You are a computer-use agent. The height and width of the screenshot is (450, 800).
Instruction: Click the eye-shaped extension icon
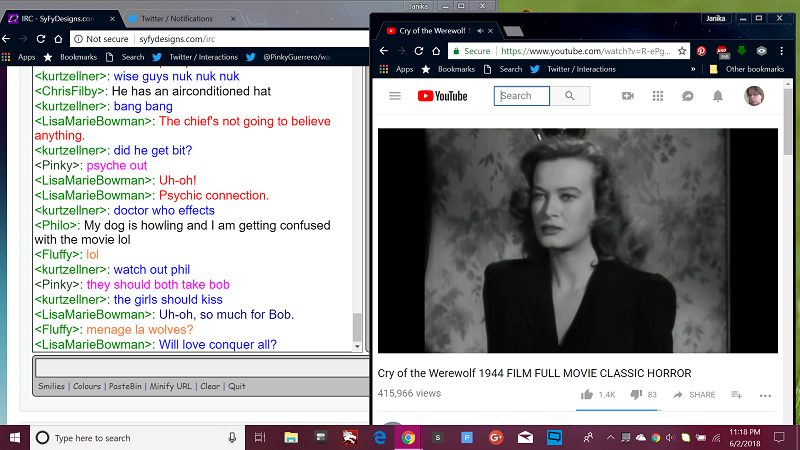click(762, 51)
